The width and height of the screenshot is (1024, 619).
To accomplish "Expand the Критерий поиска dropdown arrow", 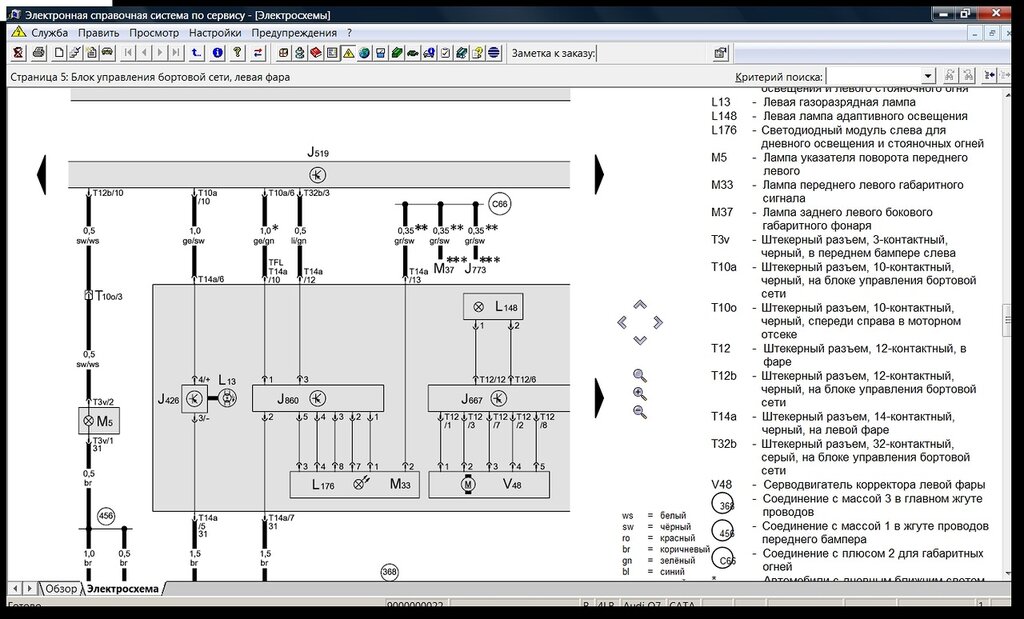I will (928, 76).
